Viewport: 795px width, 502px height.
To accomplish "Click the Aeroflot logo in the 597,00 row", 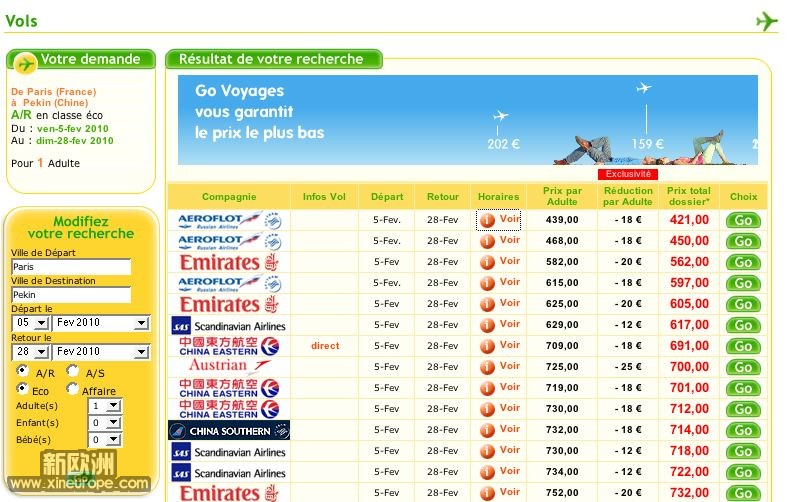I will tap(230, 283).
